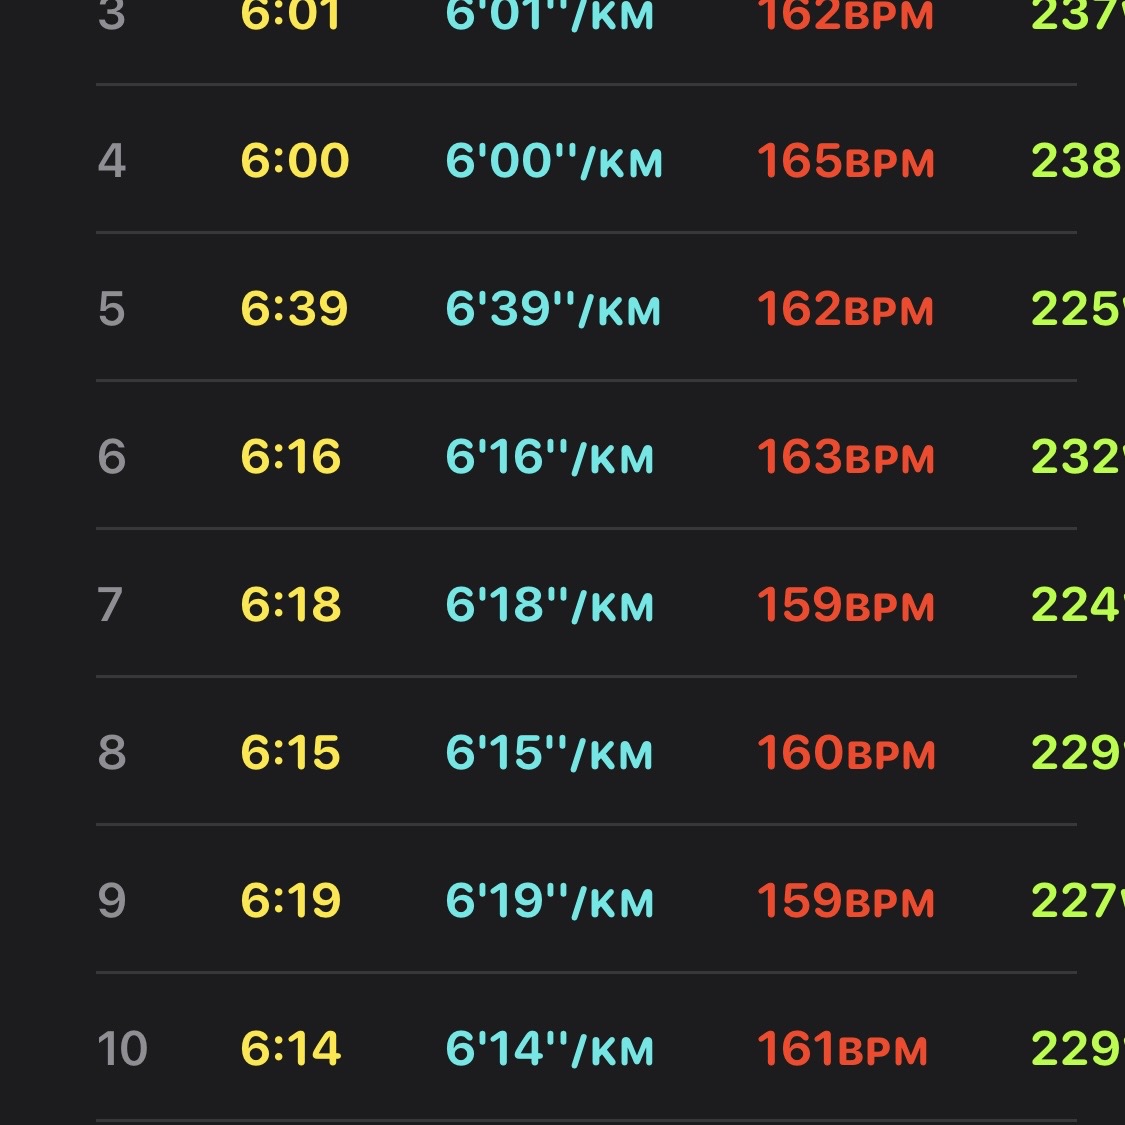Viewport: 1125px width, 1125px height.
Task: Select the 6'19"/KM pace value
Action: [550, 901]
